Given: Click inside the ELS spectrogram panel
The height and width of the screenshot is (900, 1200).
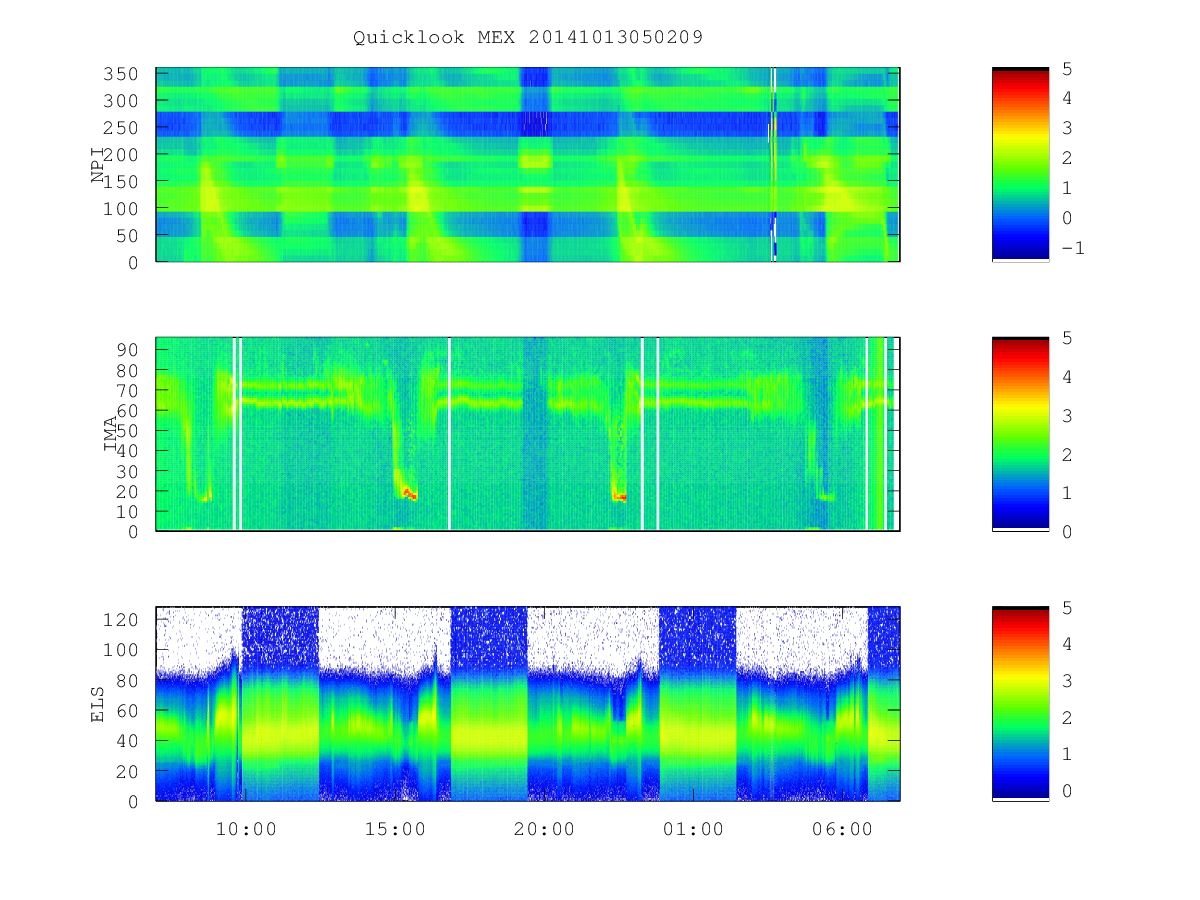Looking at the screenshot, I should point(528,704).
